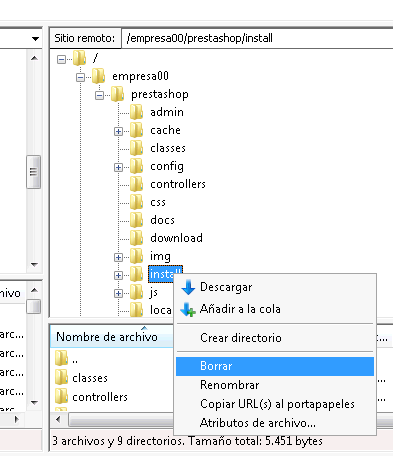Click the Añadir a la cola icon
This screenshot has height=456, width=393.
click(188, 310)
